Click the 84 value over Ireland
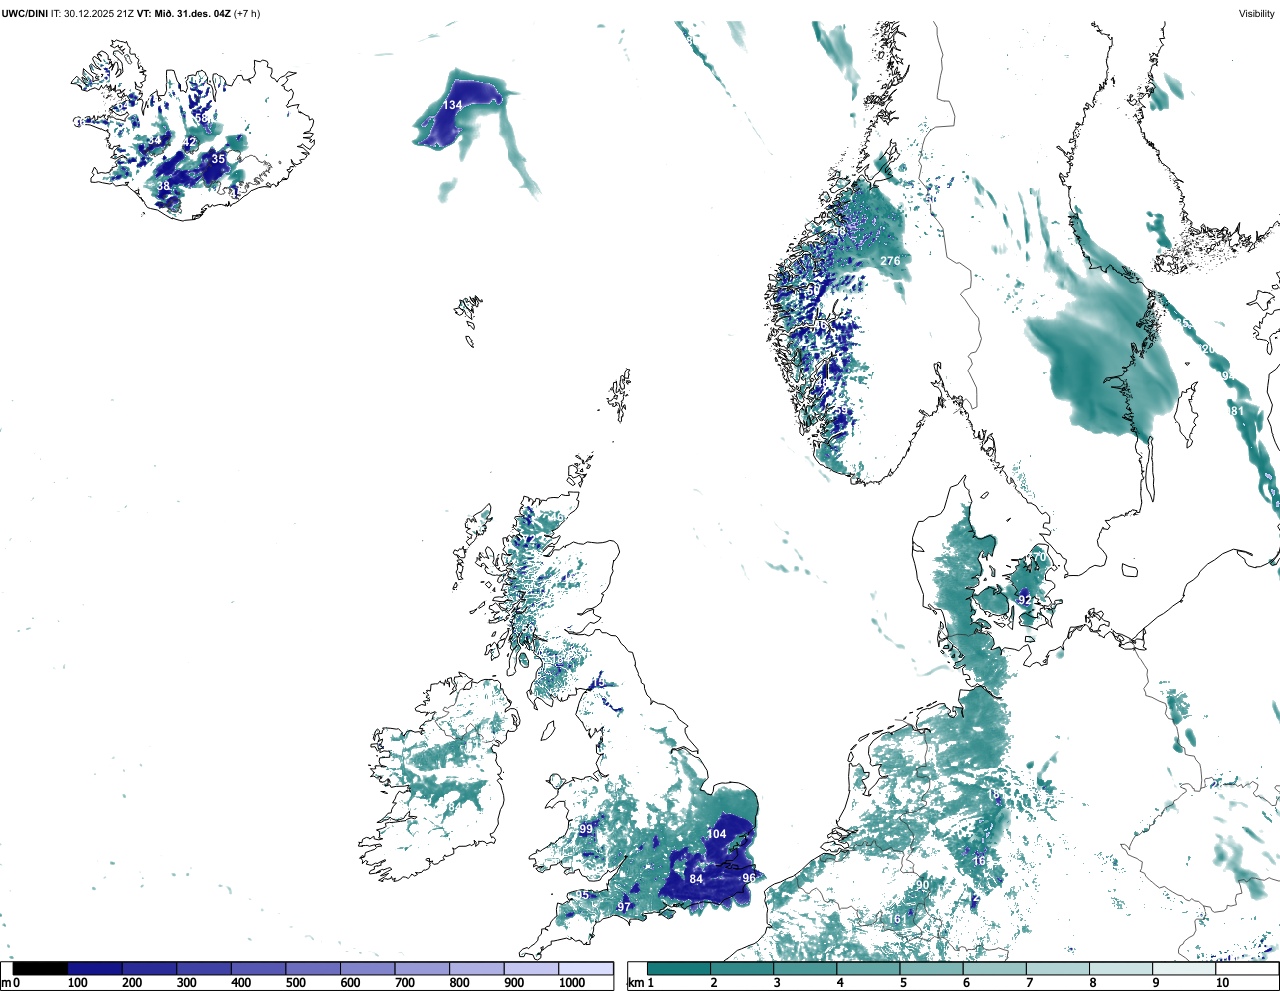1280x991 pixels. point(454,807)
